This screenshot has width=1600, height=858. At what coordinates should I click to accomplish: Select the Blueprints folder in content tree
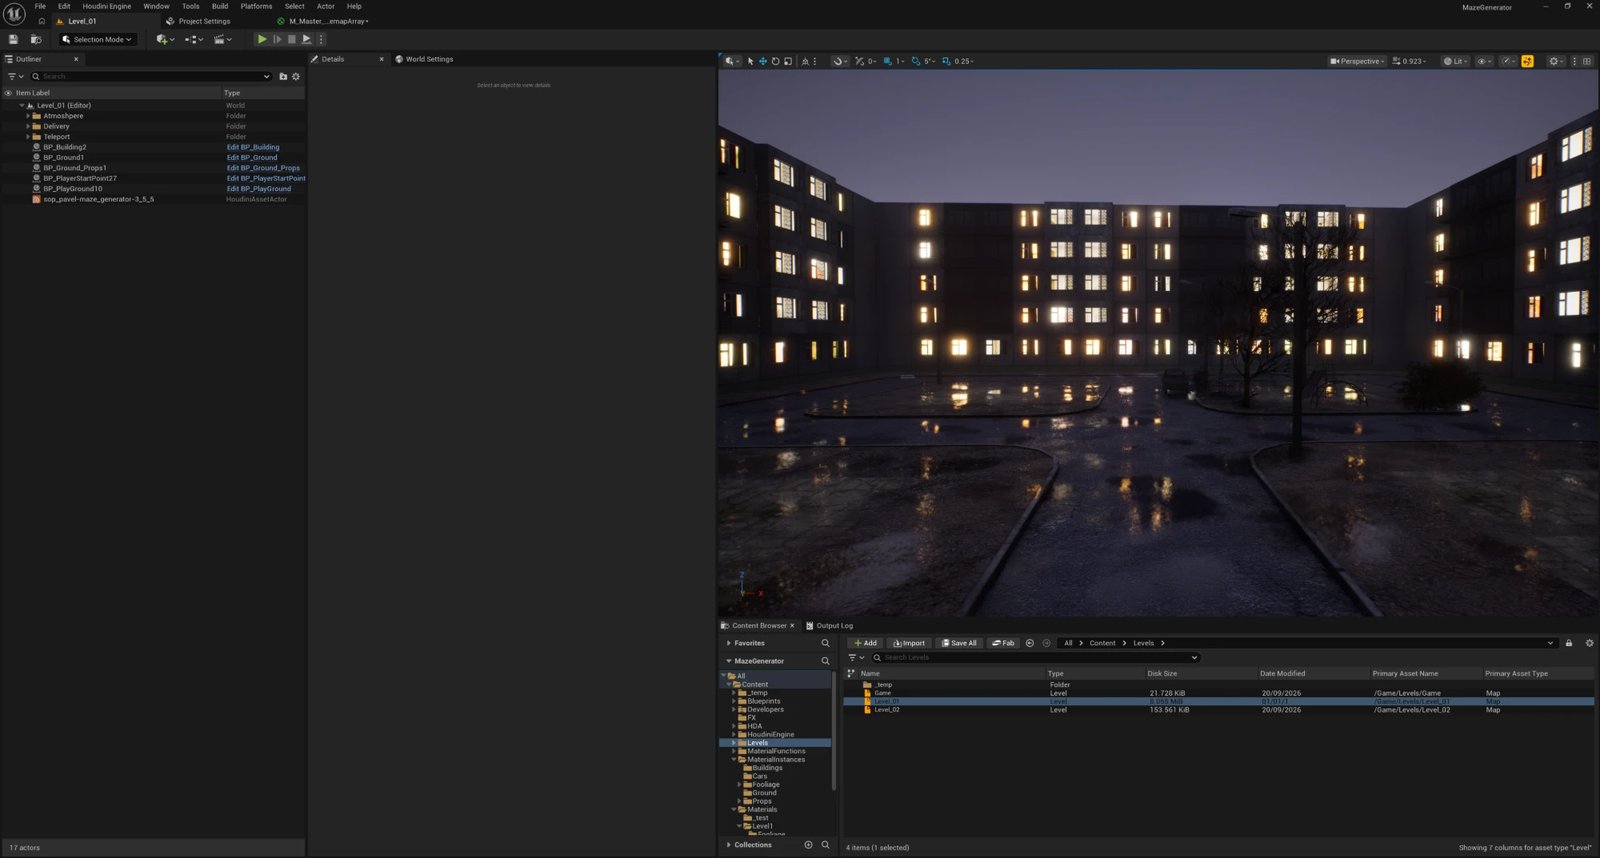(x=764, y=701)
